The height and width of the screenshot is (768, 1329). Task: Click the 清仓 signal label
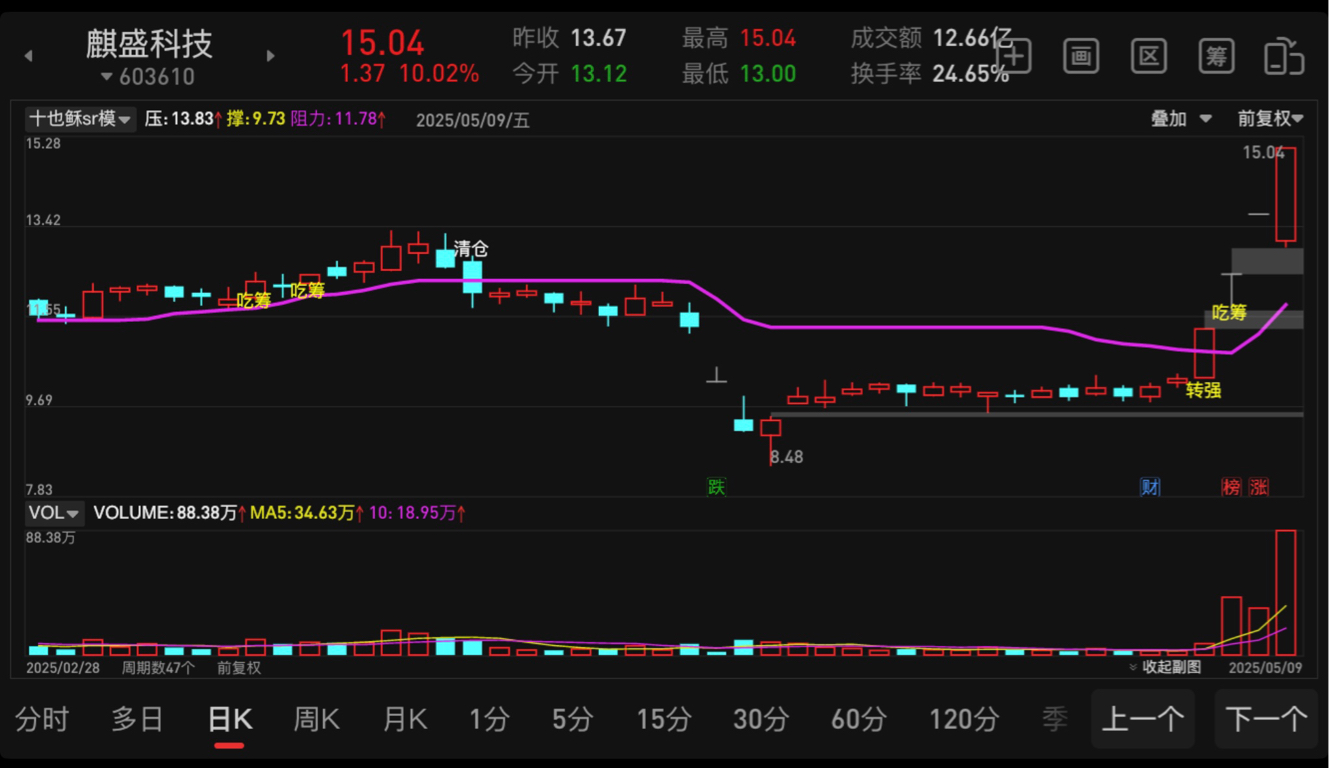[471, 249]
